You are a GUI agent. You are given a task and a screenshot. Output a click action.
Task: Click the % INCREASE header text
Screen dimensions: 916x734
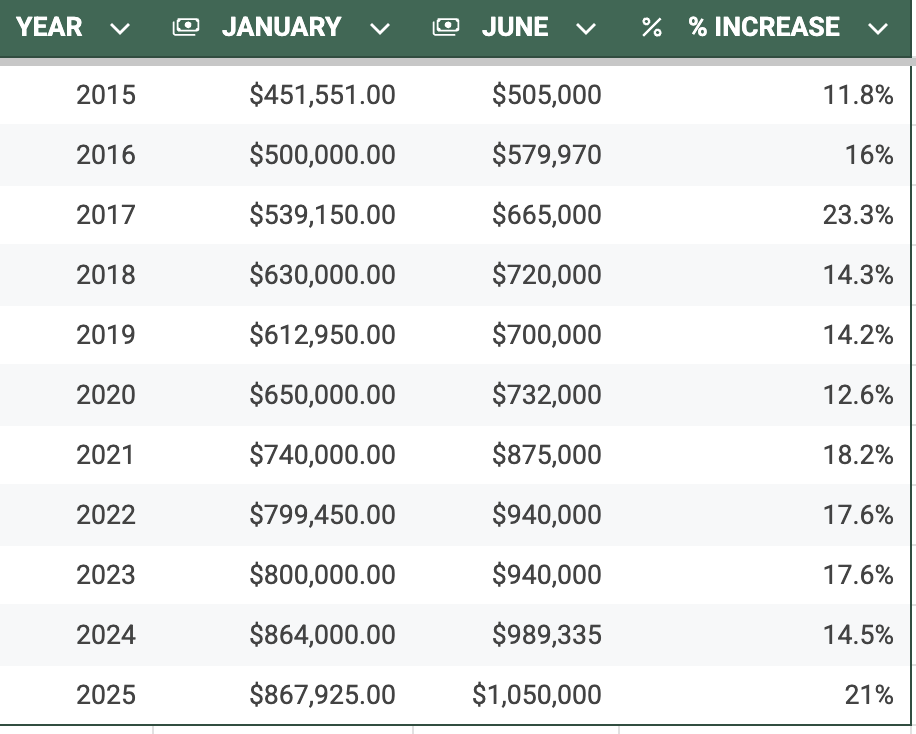[x=764, y=27]
